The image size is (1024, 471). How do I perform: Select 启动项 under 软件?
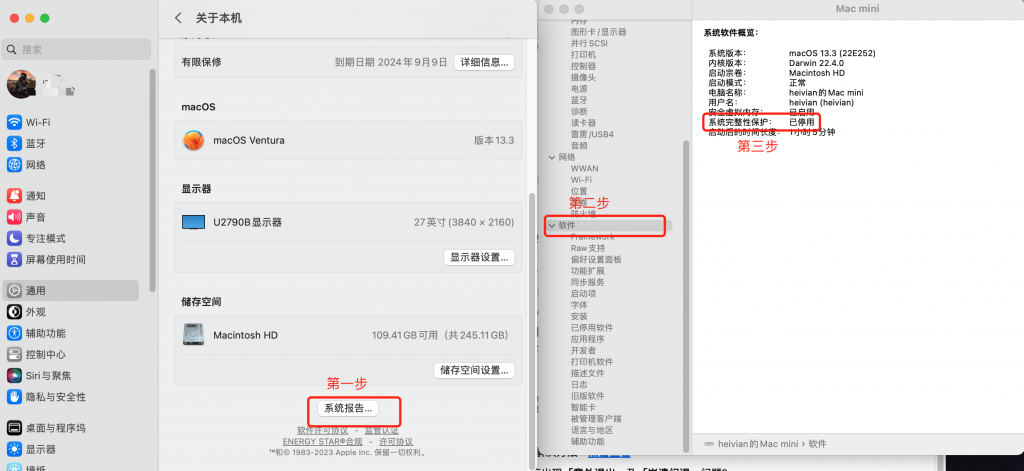click(583, 294)
